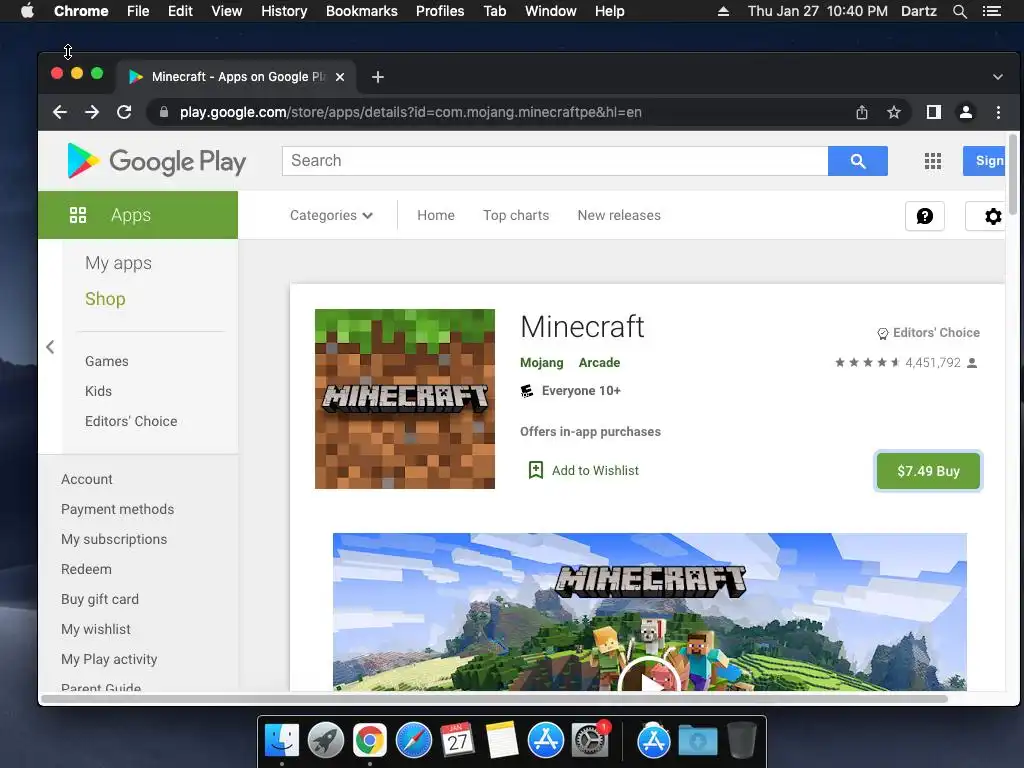The width and height of the screenshot is (1024, 768).
Task: Bookmark this page with the star icon
Action: (x=894, y=112)
